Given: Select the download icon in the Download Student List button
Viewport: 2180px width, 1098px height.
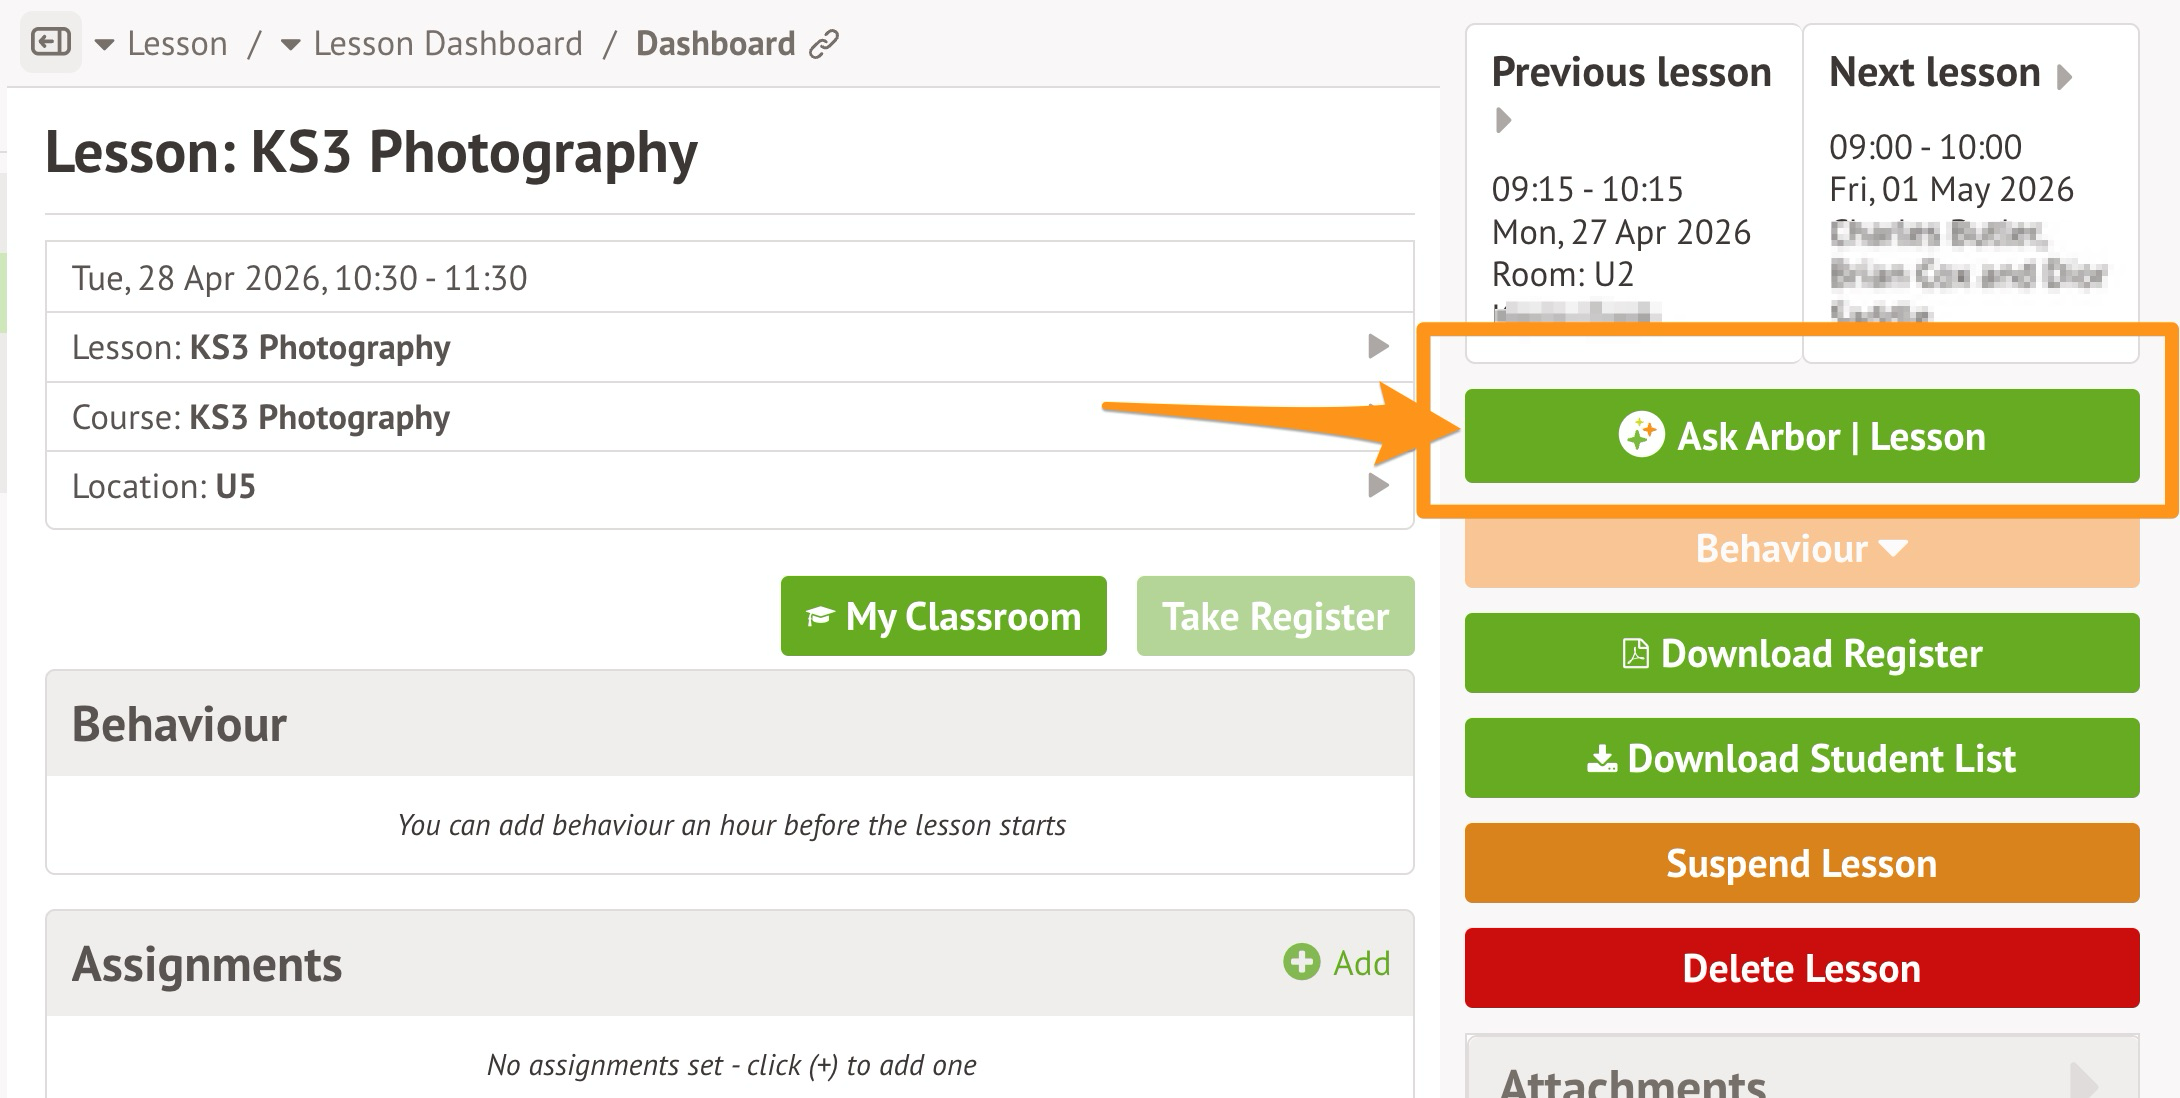Looking at the screenshot, I should pyautogui.click(x=1602, y=759).
